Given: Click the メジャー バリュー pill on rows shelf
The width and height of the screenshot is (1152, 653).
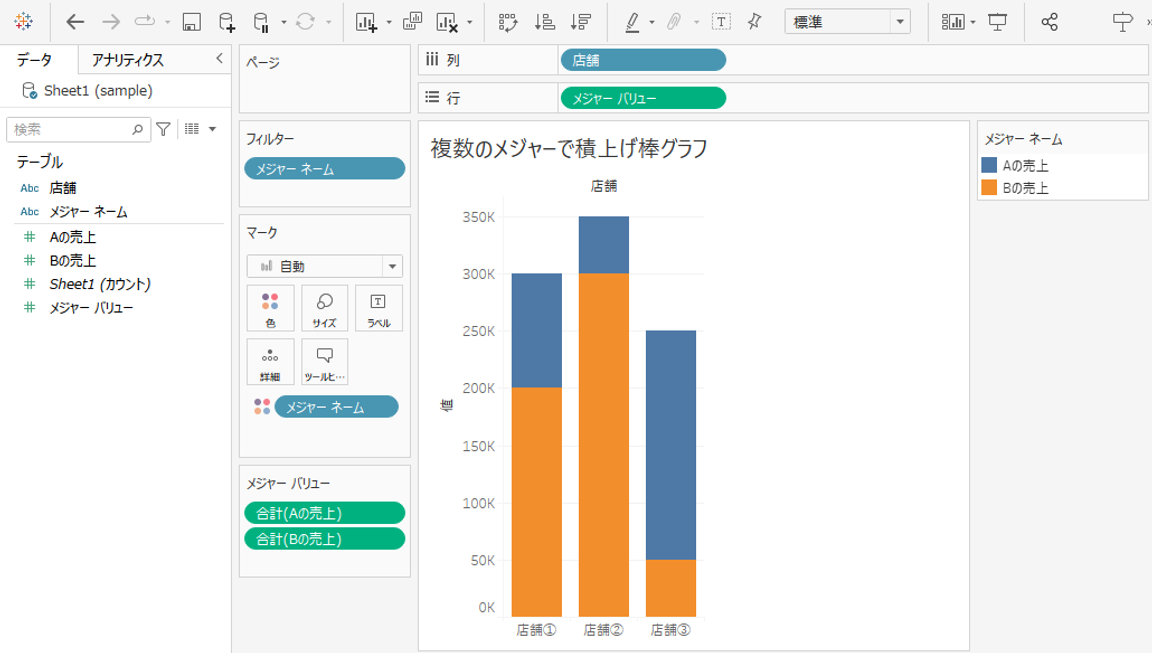Looking at the screenshot, I should pos(643,98).
